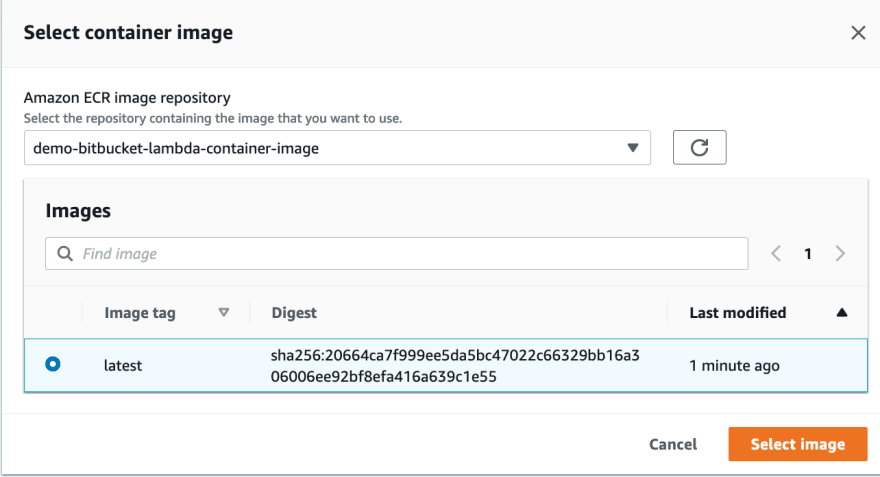Click page number 1 in pagination
The width and height of the screenshot is (880, 477).
tap(808, 254)
